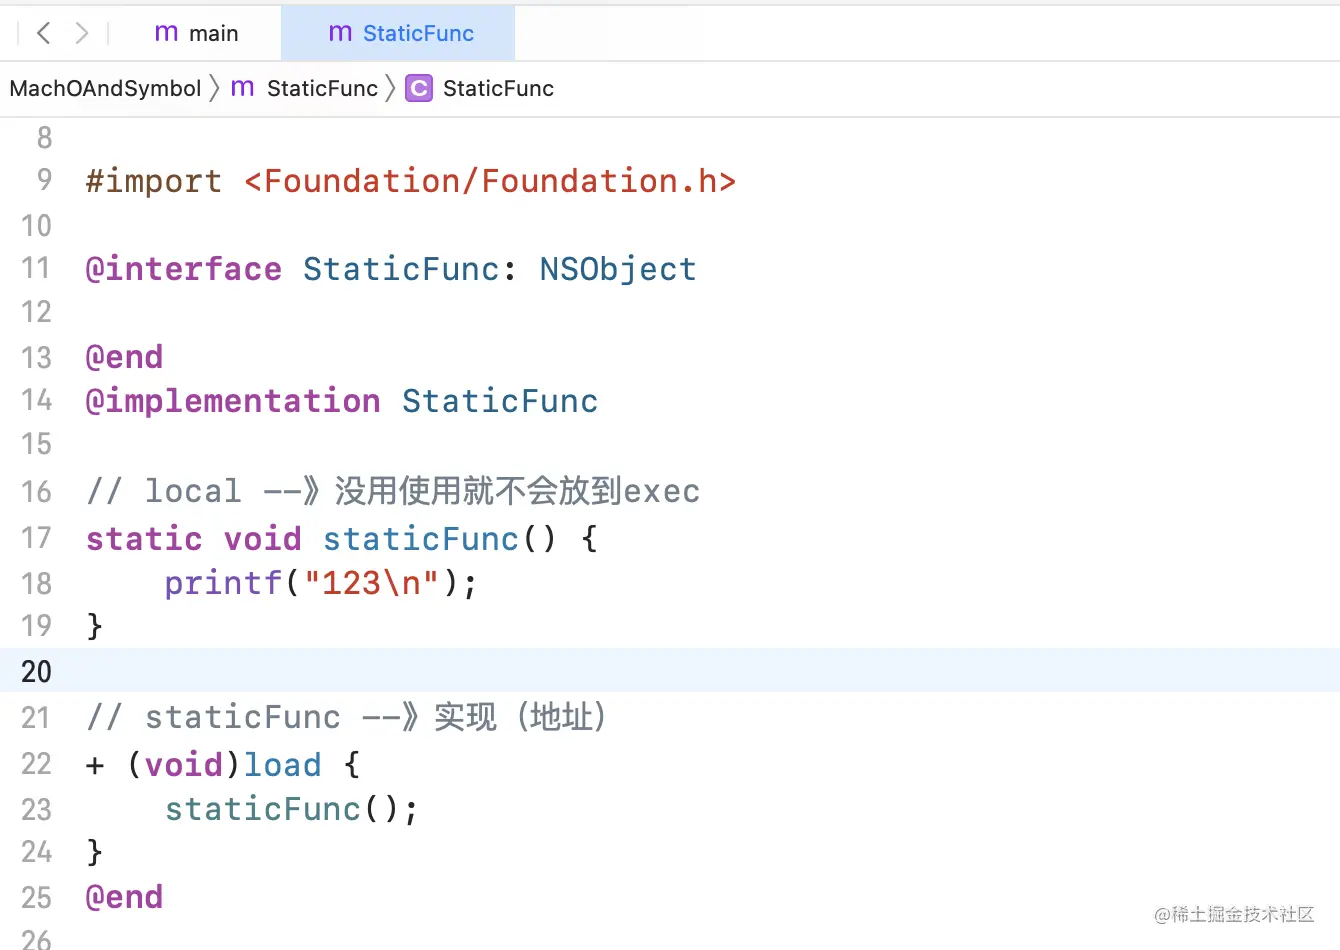Click the purple C class icon in breadcrumb

[x=419, y=88]
